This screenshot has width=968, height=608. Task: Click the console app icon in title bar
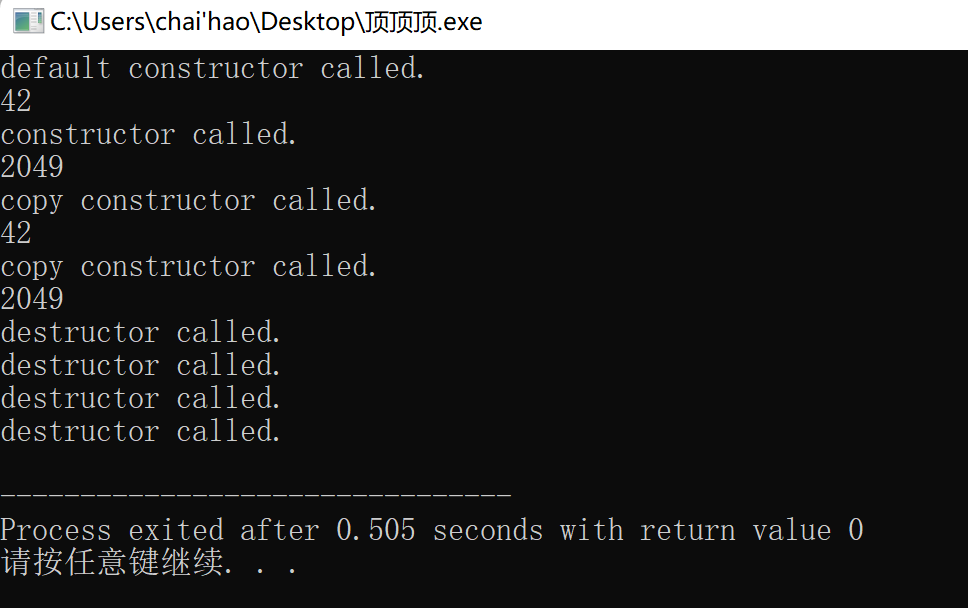[28, 22]
